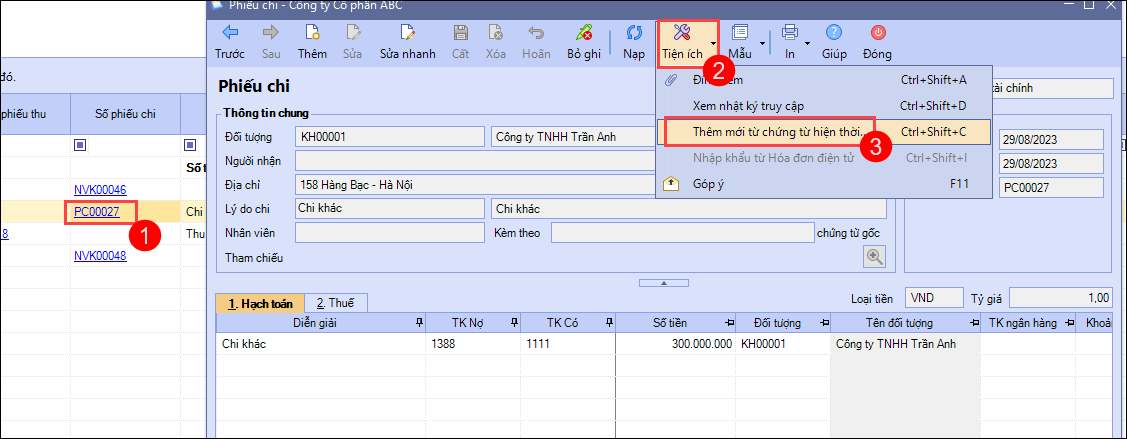Switch to the 2. Thuế tab

[336, 302]
